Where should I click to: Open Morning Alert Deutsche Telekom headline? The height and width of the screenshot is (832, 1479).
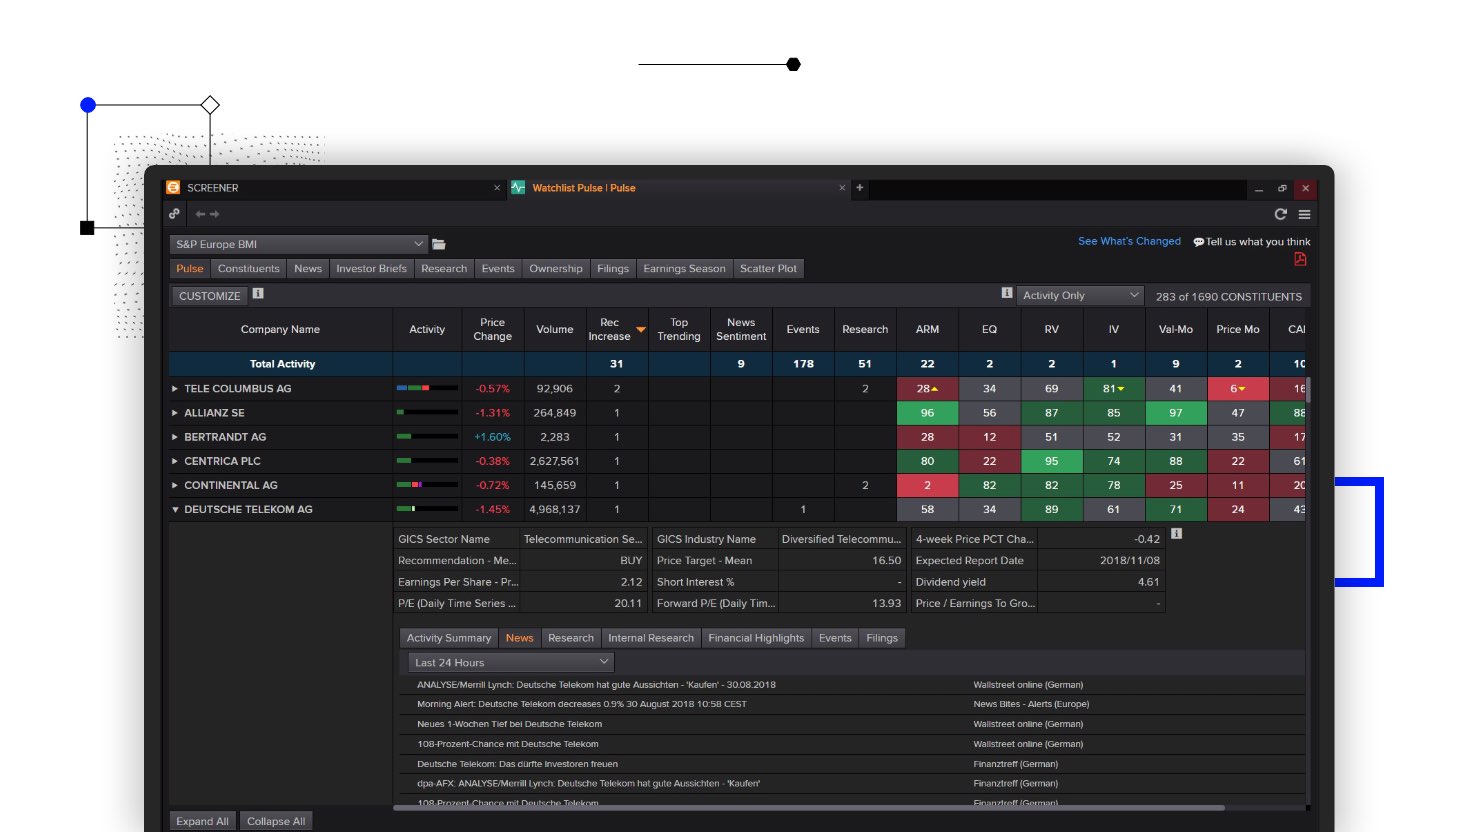pyautogui.click(x=582, y=704)
